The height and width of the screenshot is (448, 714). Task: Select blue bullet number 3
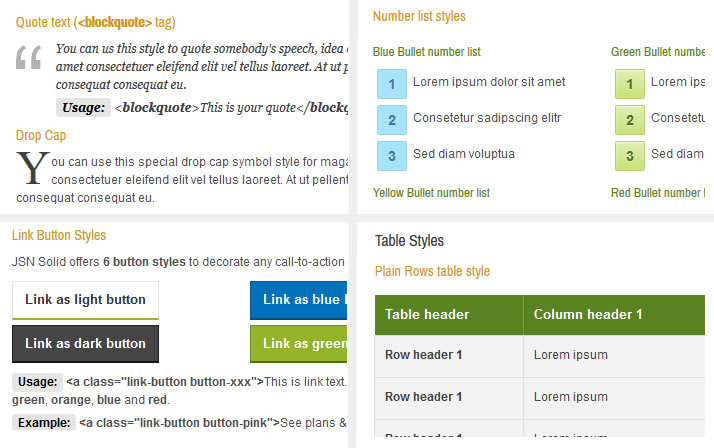tap(392, 155)
